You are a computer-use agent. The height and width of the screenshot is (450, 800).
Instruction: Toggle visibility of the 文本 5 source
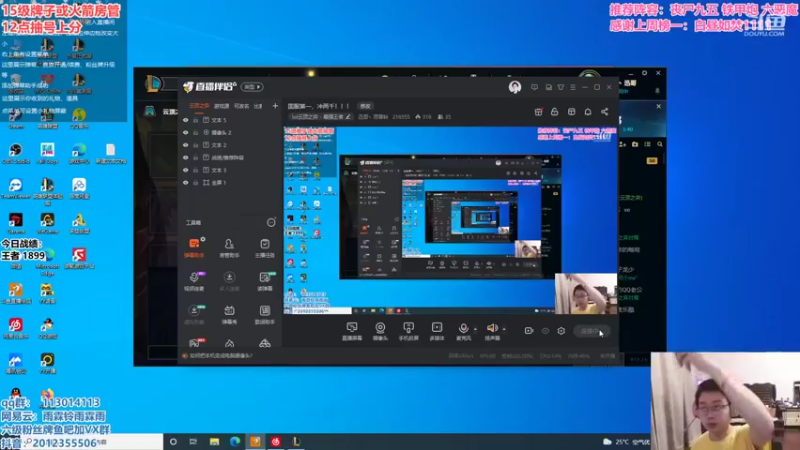click(x=186, y=120)
